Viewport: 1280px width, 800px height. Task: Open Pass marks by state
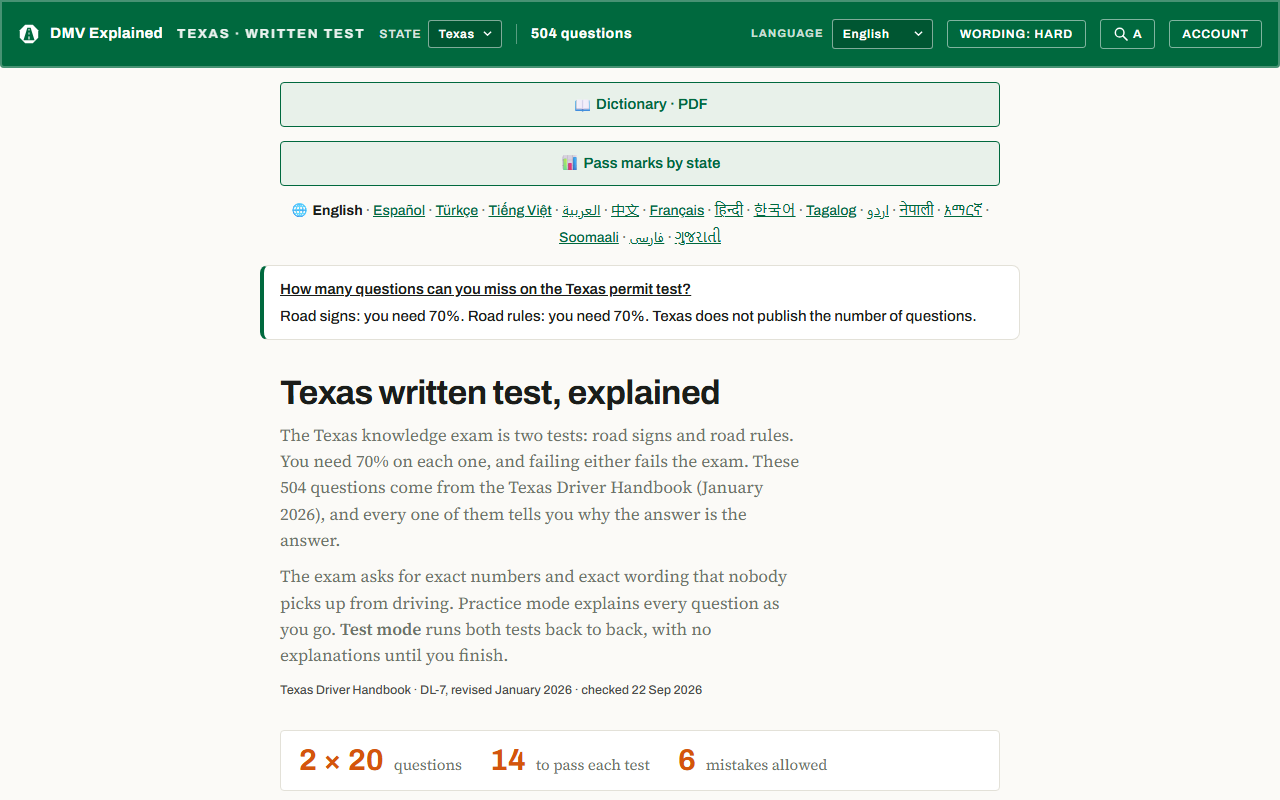click(x=640, y=163)
